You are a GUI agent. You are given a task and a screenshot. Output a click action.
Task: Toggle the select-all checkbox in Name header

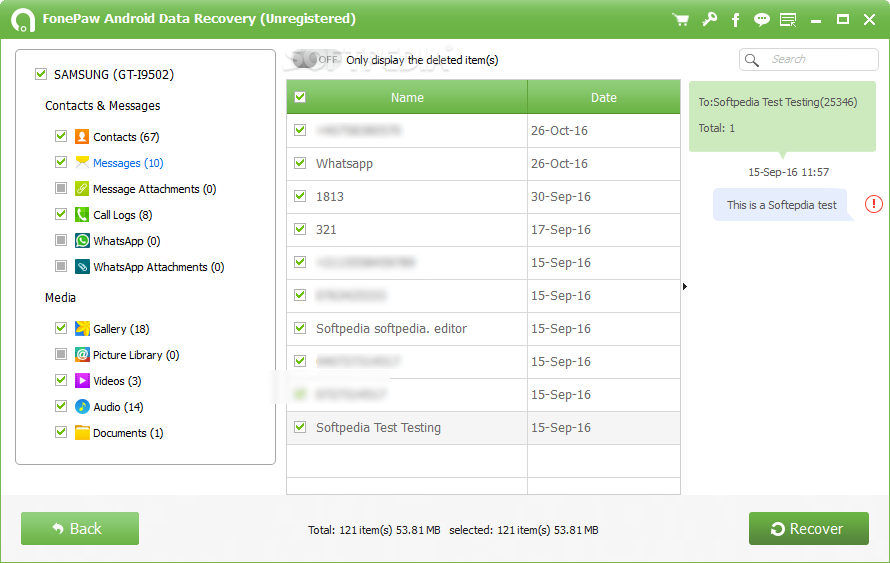coord(300,97)
